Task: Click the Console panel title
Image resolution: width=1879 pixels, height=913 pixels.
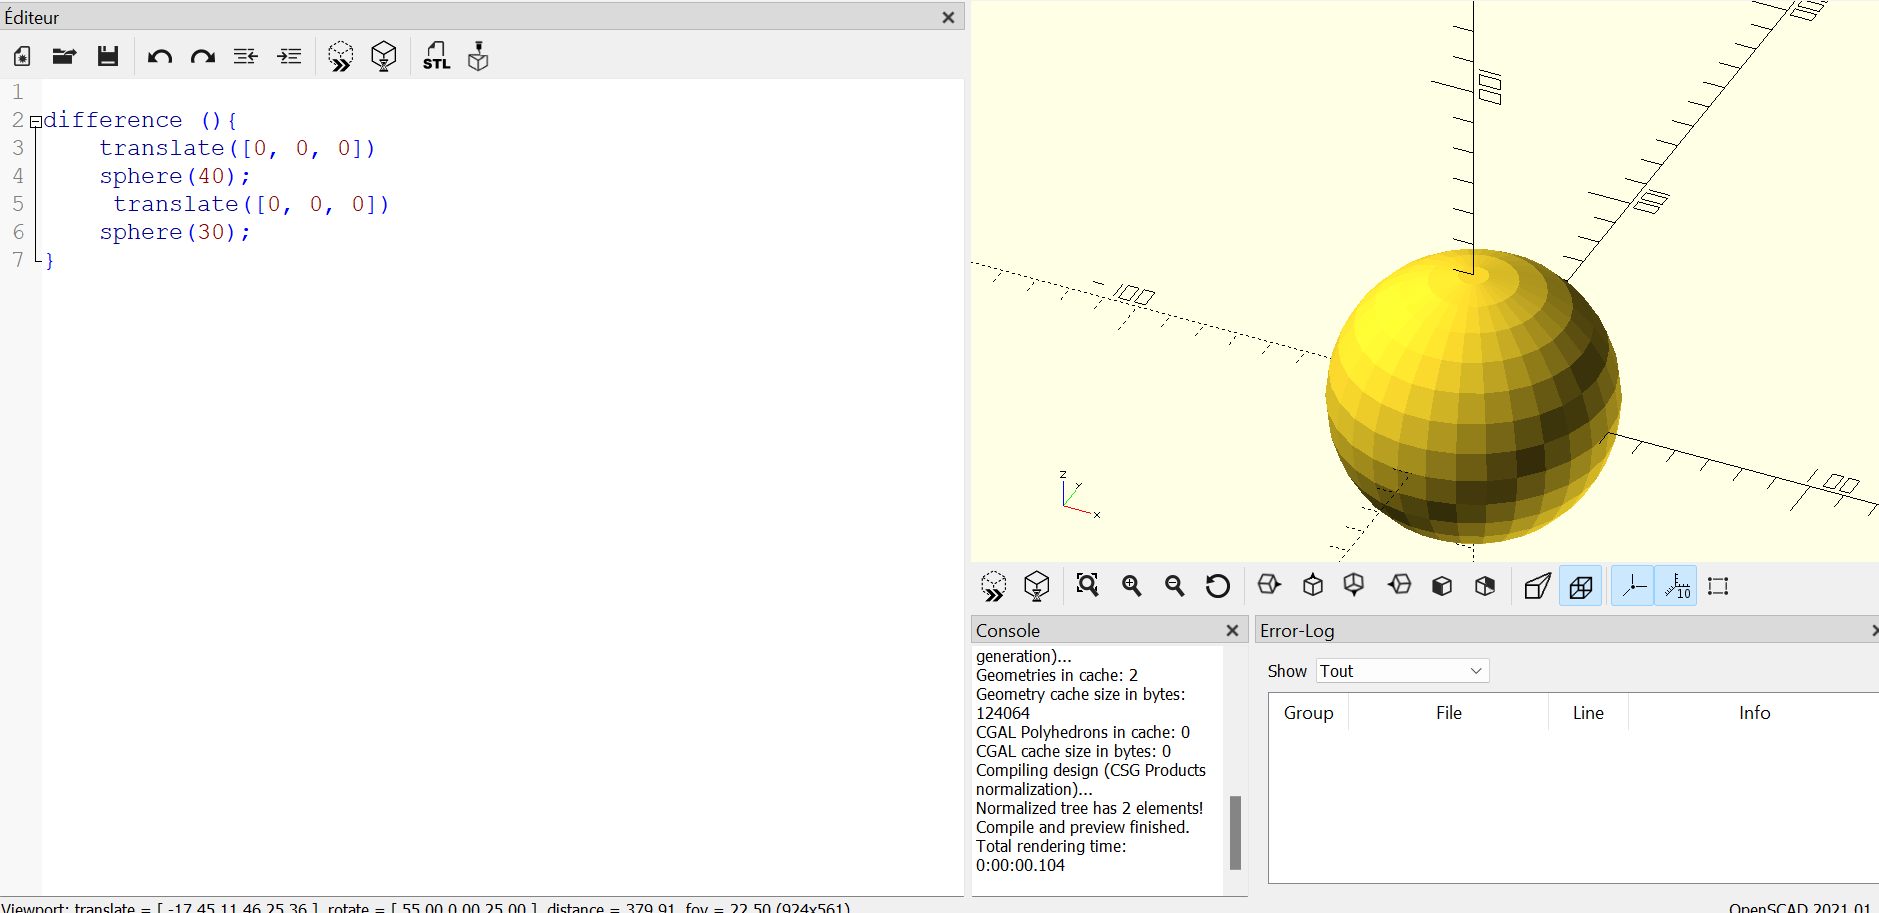Action: pyautogui.click(x=1008, y=630)
